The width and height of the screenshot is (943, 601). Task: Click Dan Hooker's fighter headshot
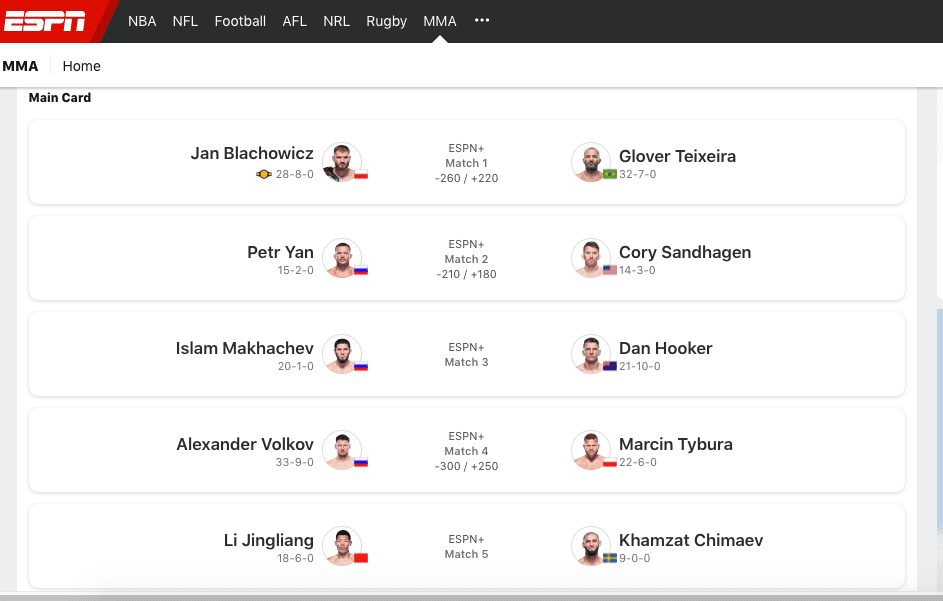point(591,353)
